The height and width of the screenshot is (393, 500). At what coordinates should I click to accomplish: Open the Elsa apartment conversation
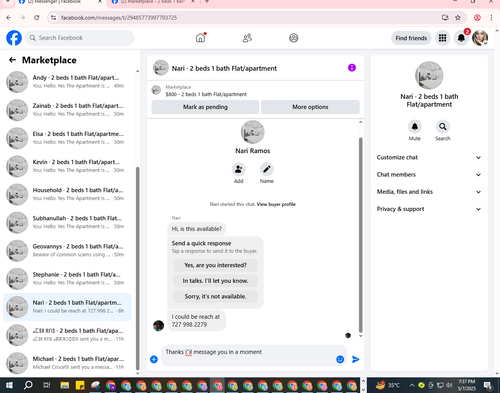[68, 138]
